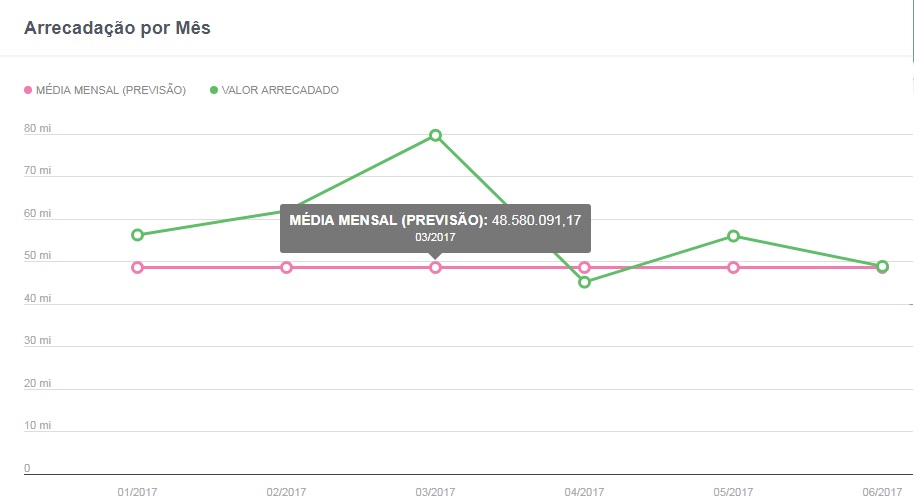This screenshot has width=914, height=503.
Task: Select the green data point for 01/2017
Action: click(137, 235)
